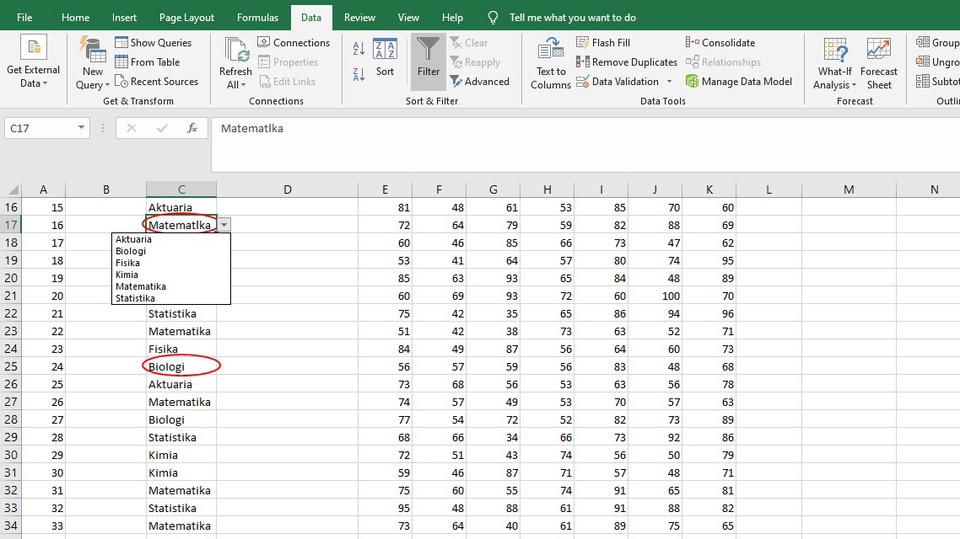960x539 pixels.
Task: Select Fisika cell in row 24
Action: coord(181,349)
